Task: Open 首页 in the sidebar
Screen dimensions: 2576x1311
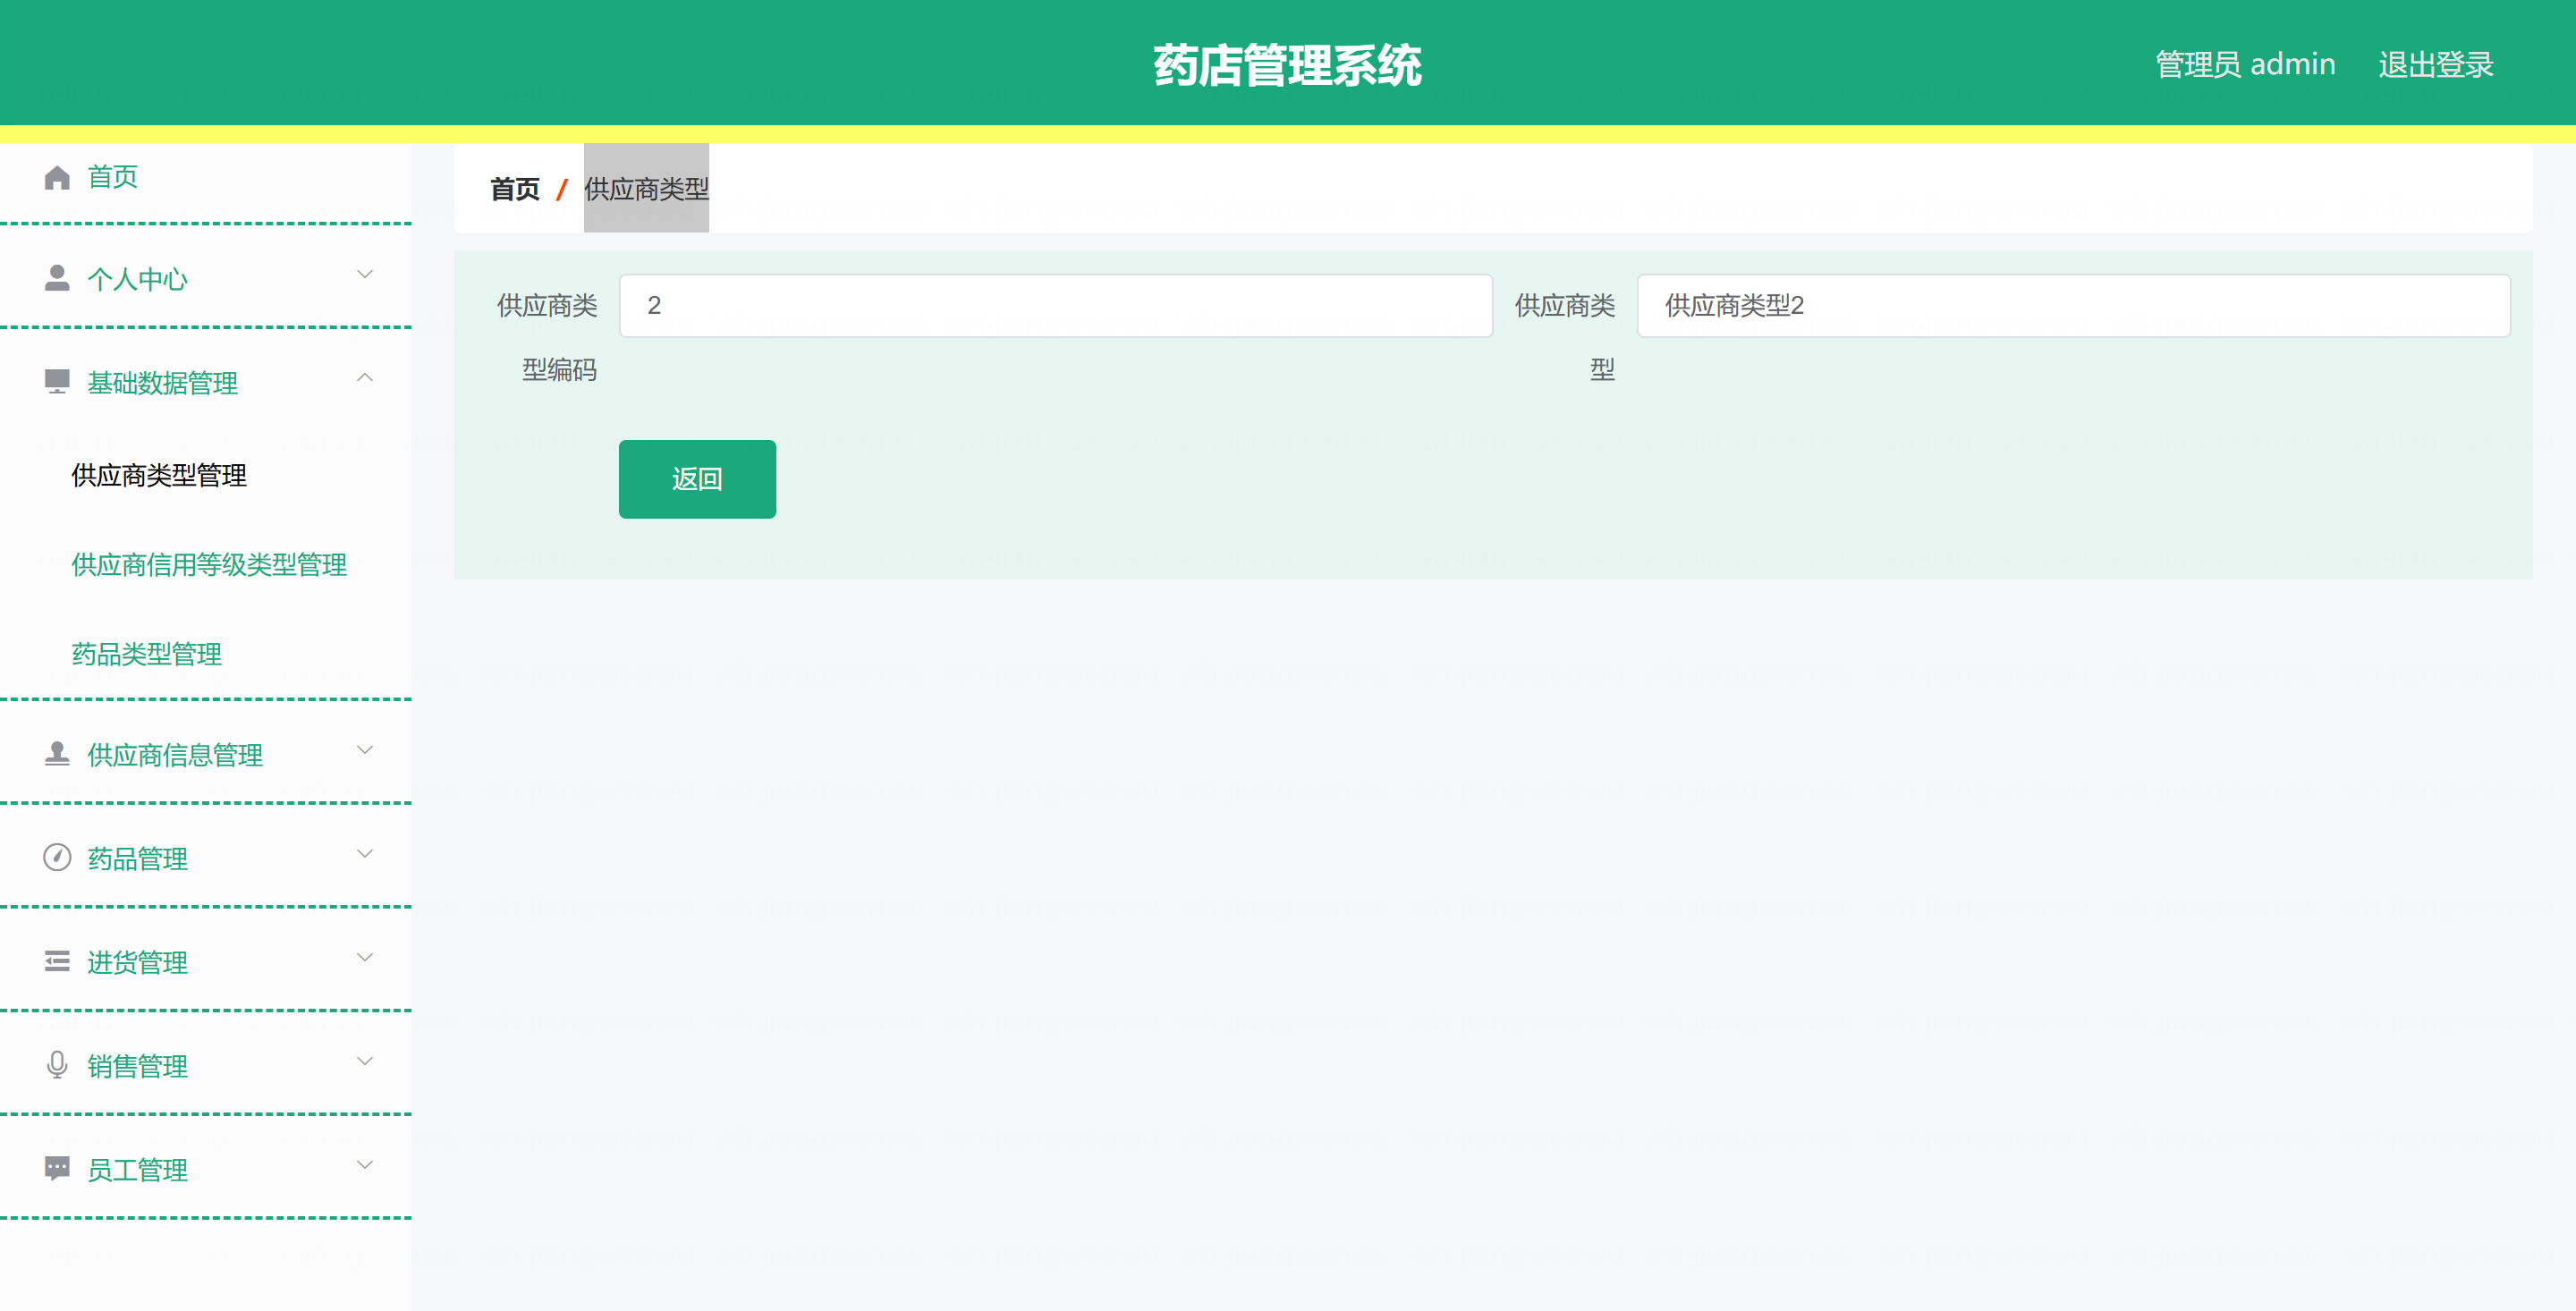Action: (x=113, y=177)
